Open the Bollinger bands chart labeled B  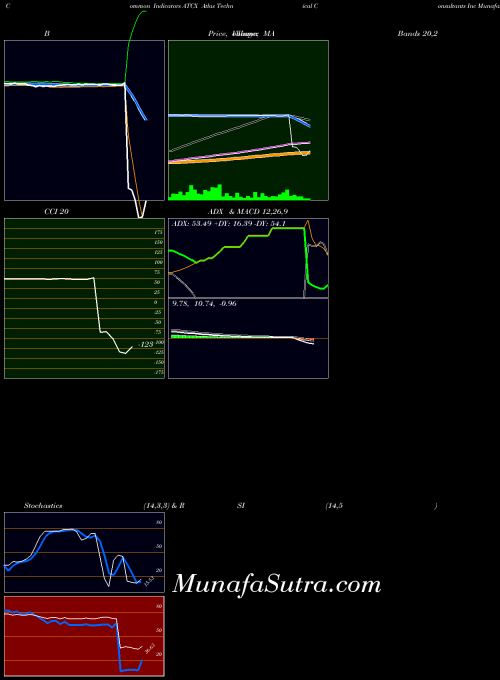coord(85,121)
